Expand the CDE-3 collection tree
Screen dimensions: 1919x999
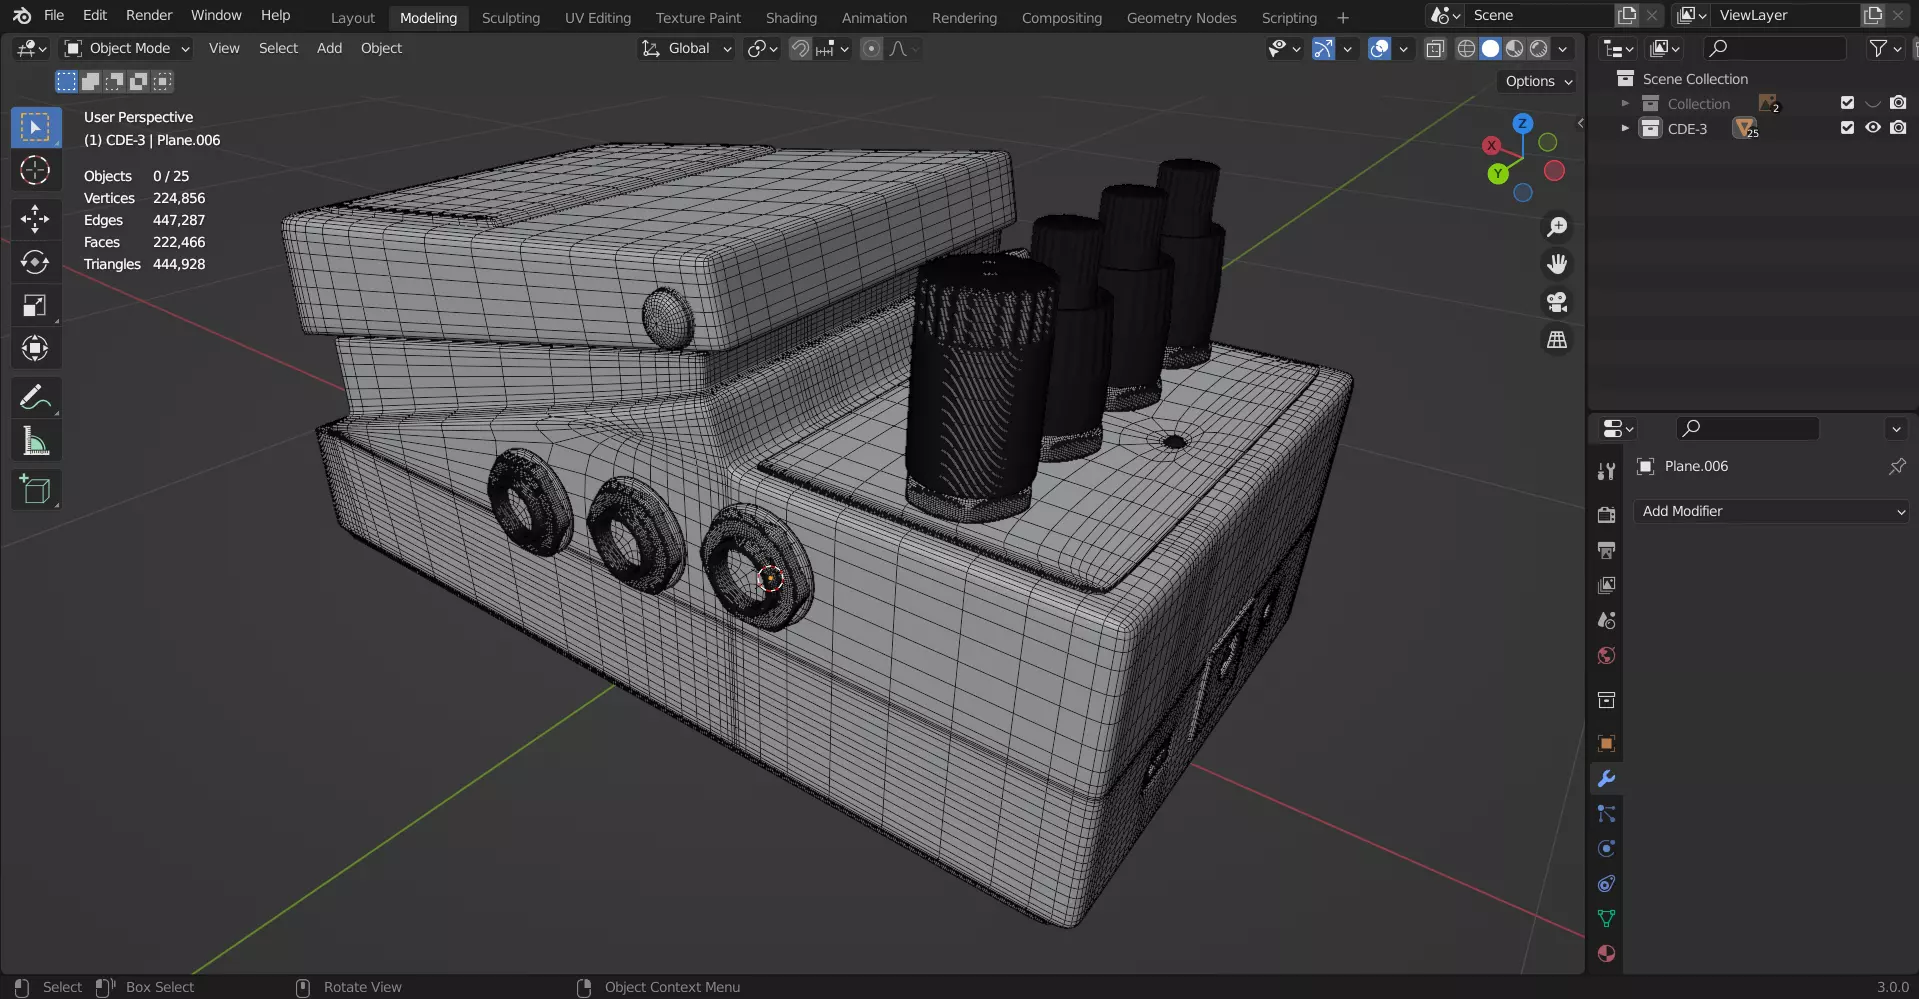click(x=1625, y=128)
